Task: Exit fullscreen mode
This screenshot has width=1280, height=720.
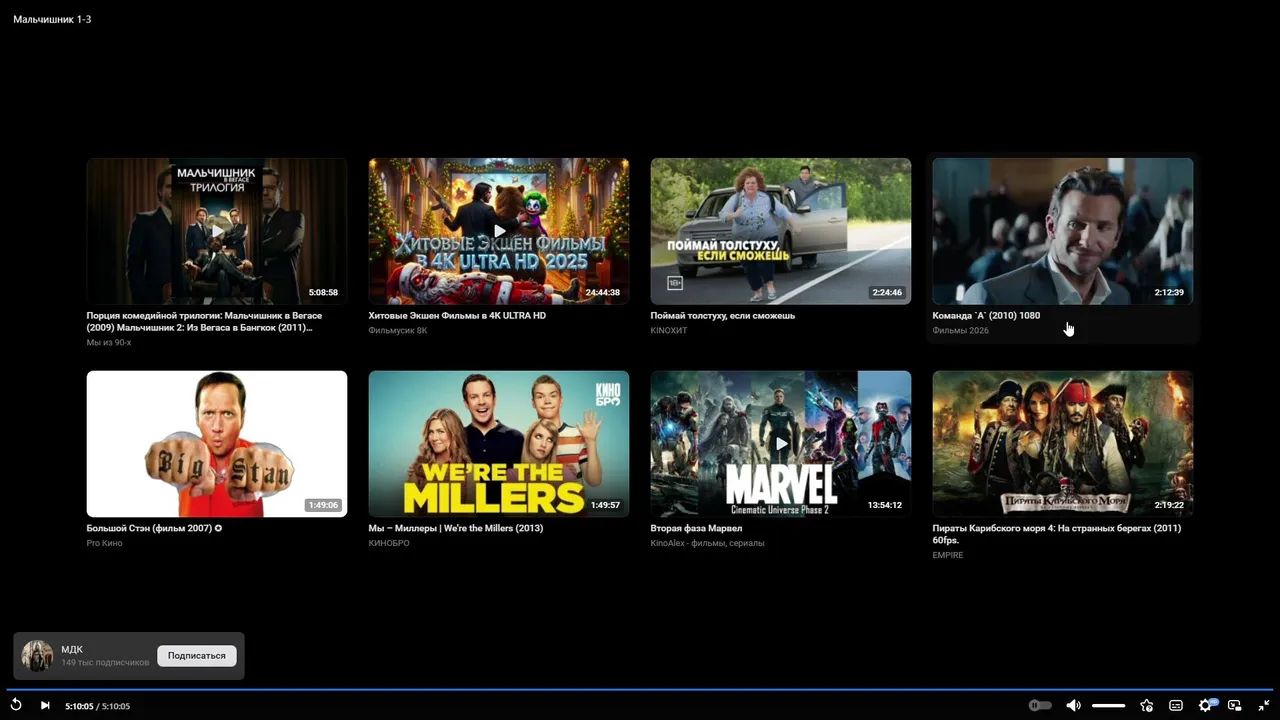Action: (1264, 705)
